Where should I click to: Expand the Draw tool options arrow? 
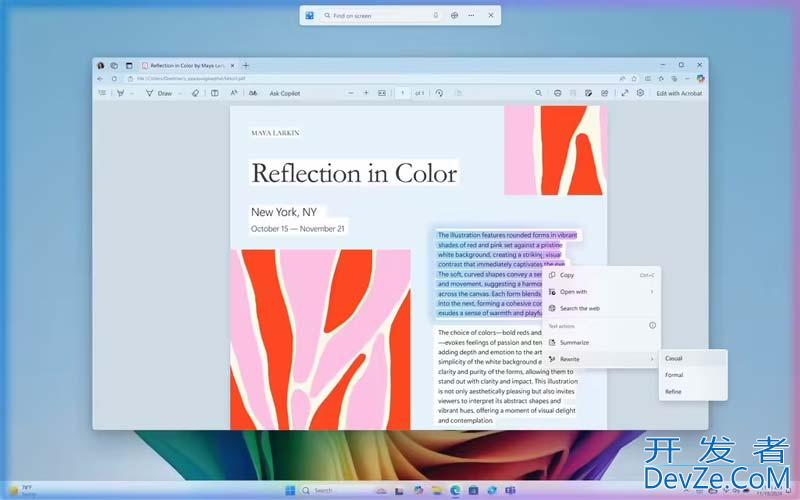[x=180, y=93]
